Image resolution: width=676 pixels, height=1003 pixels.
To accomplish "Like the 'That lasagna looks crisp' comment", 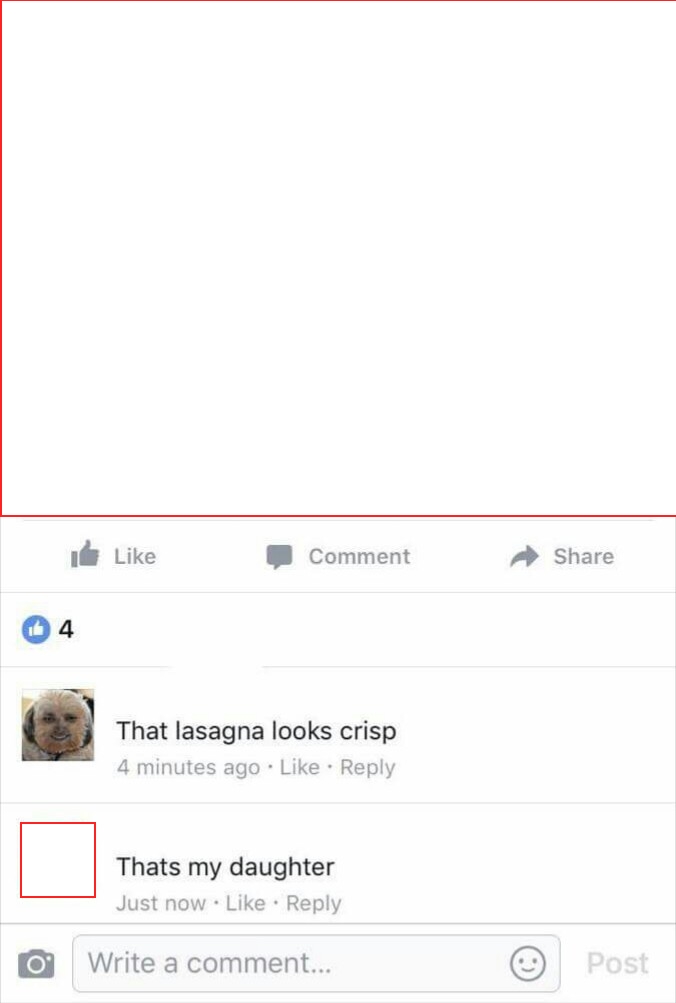I will point(299,766).
